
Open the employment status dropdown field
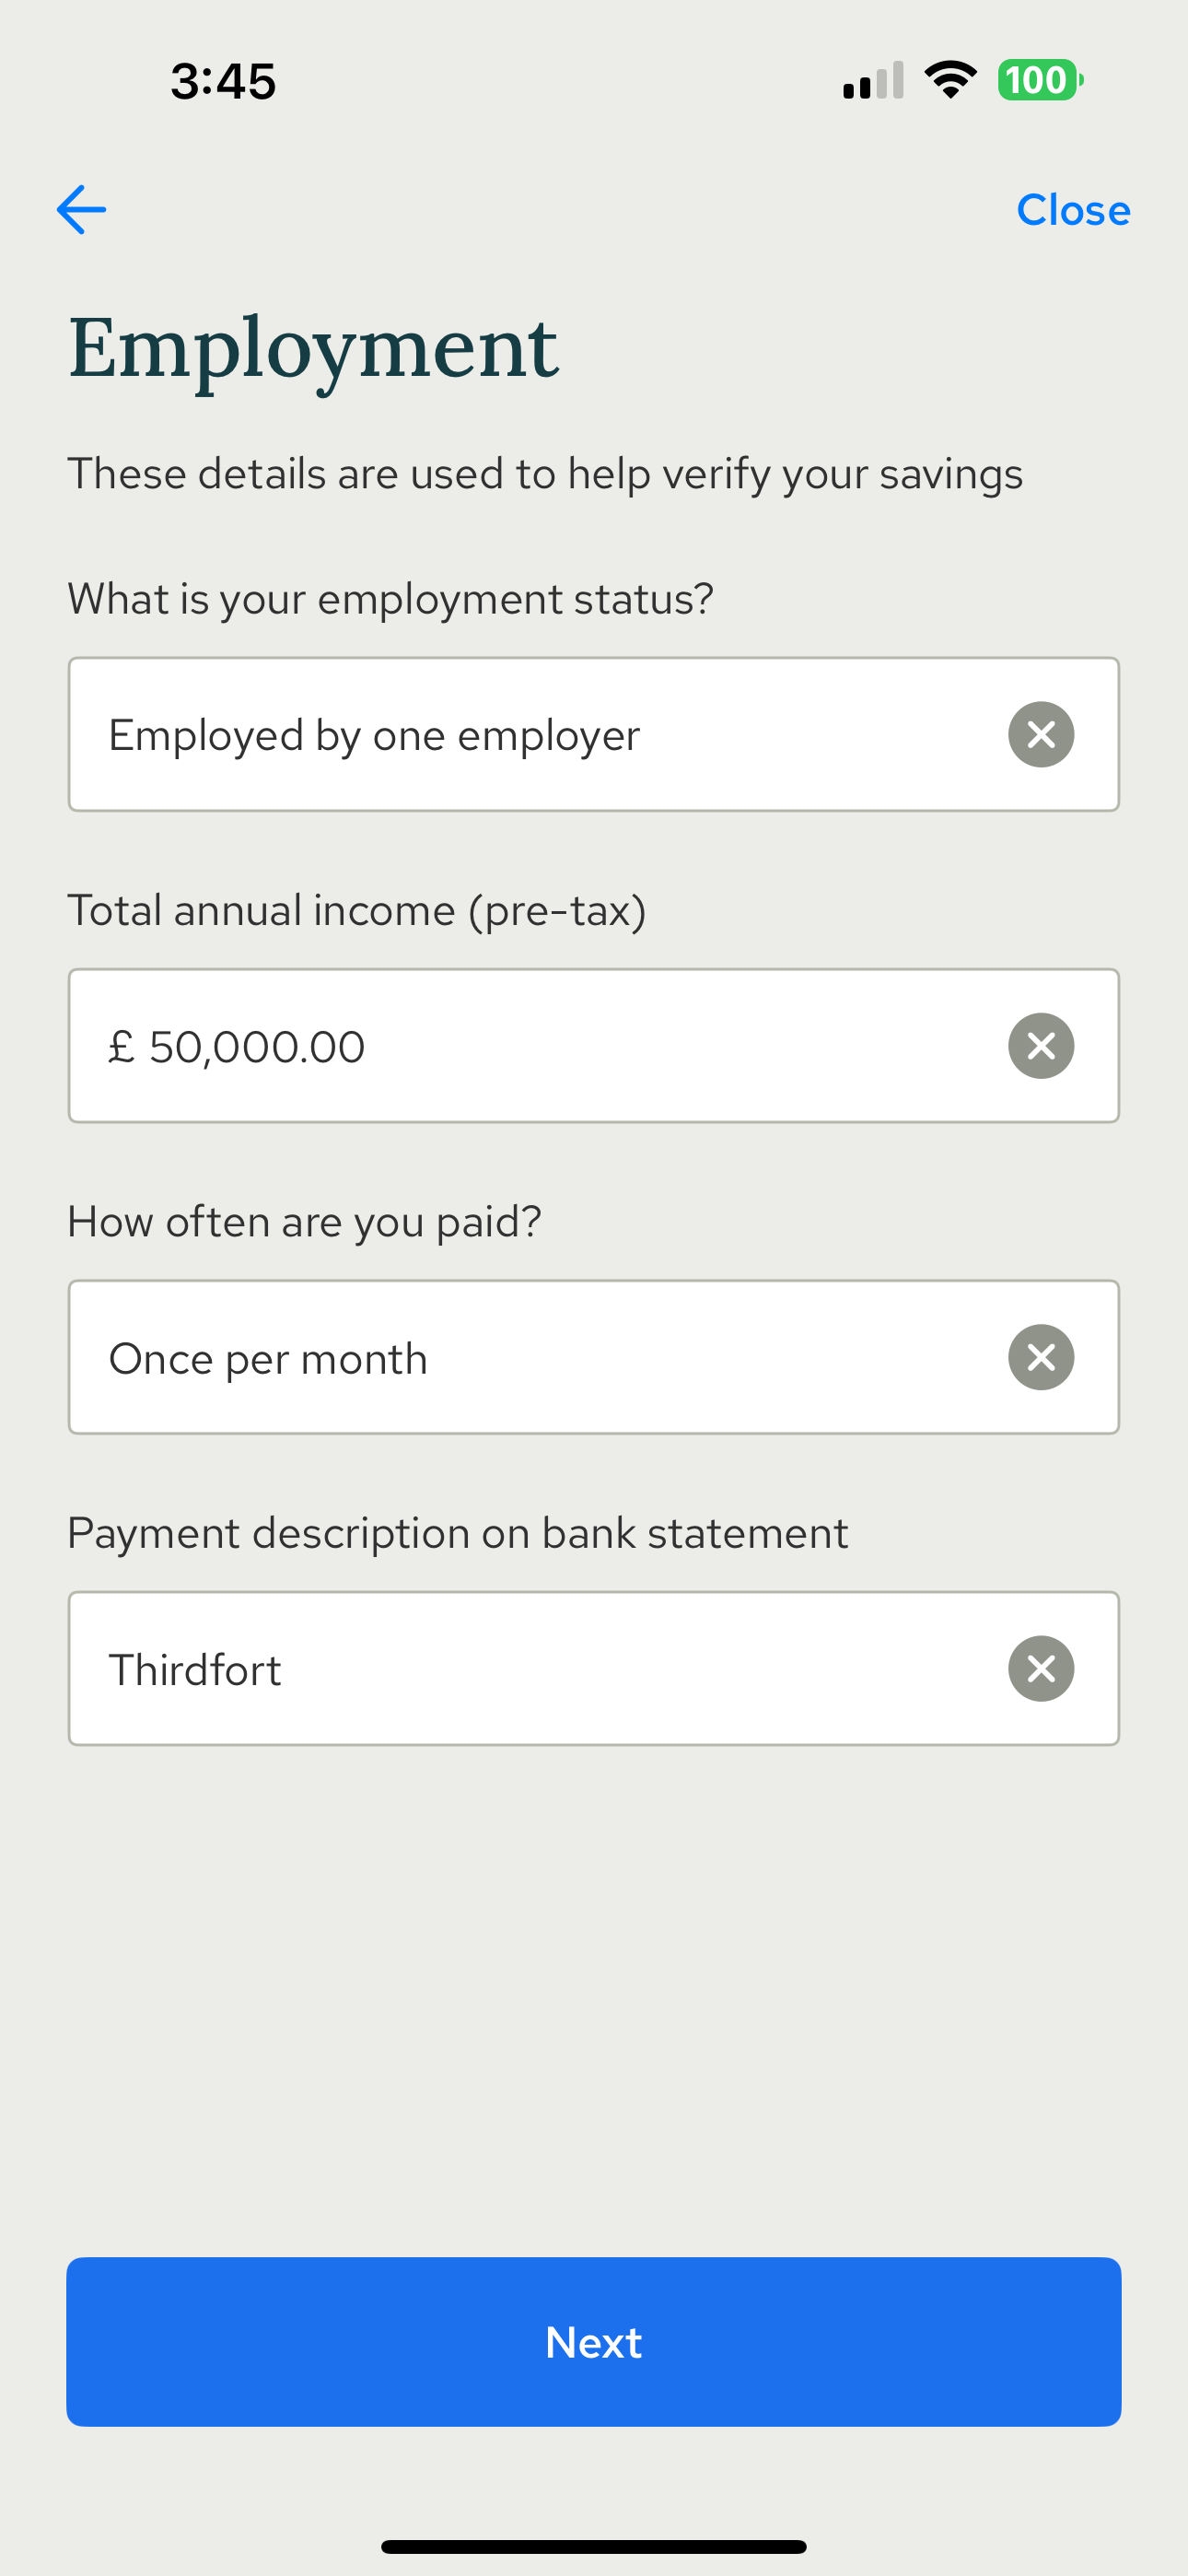coord(593,735)
